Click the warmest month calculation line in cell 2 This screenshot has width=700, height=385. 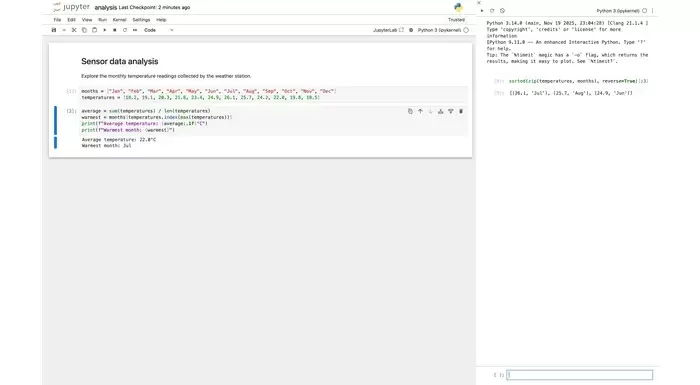(157, 117)
